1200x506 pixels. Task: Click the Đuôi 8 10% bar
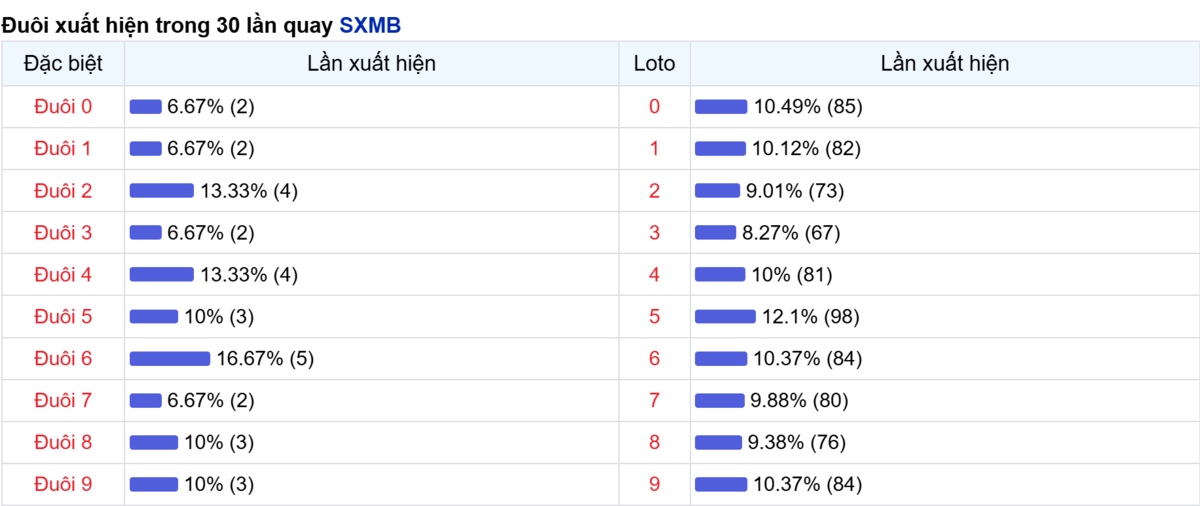click(154, 443)
